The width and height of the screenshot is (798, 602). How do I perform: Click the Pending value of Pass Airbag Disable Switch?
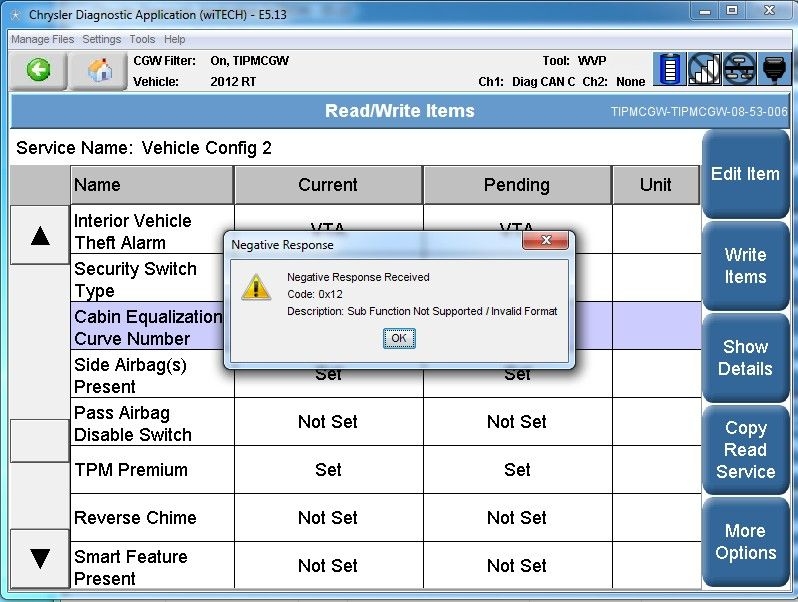(517, 422)
